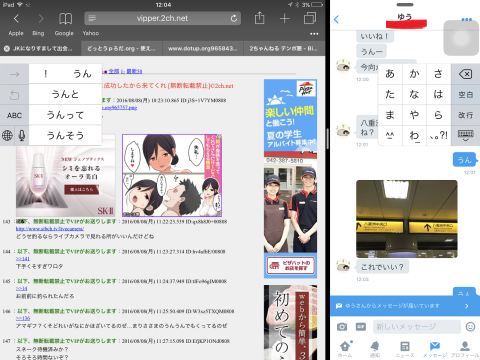Choose the うんそう candidate suggestion
The image size is (480, 360).
tap(65, 135)
